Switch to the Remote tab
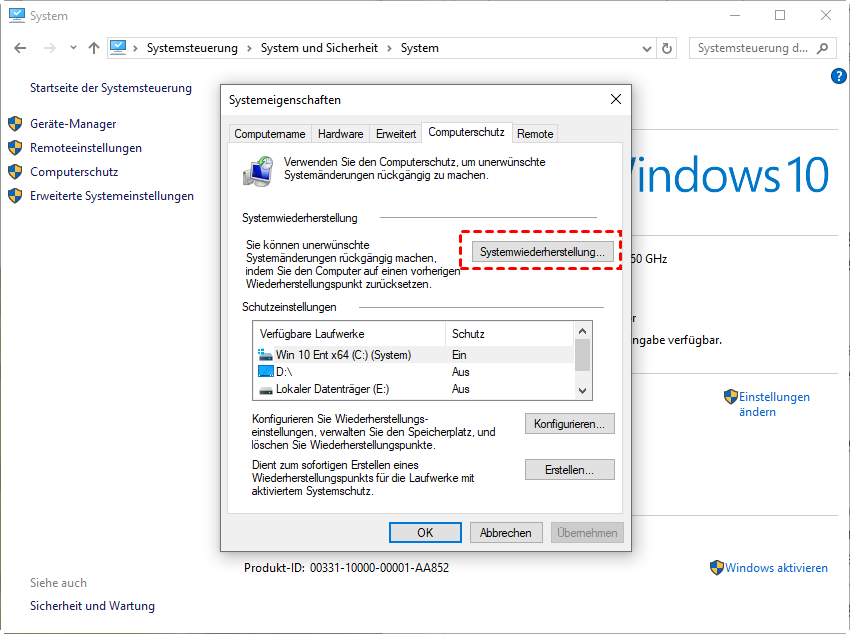The image size is (850, 634). coord(535,134)
